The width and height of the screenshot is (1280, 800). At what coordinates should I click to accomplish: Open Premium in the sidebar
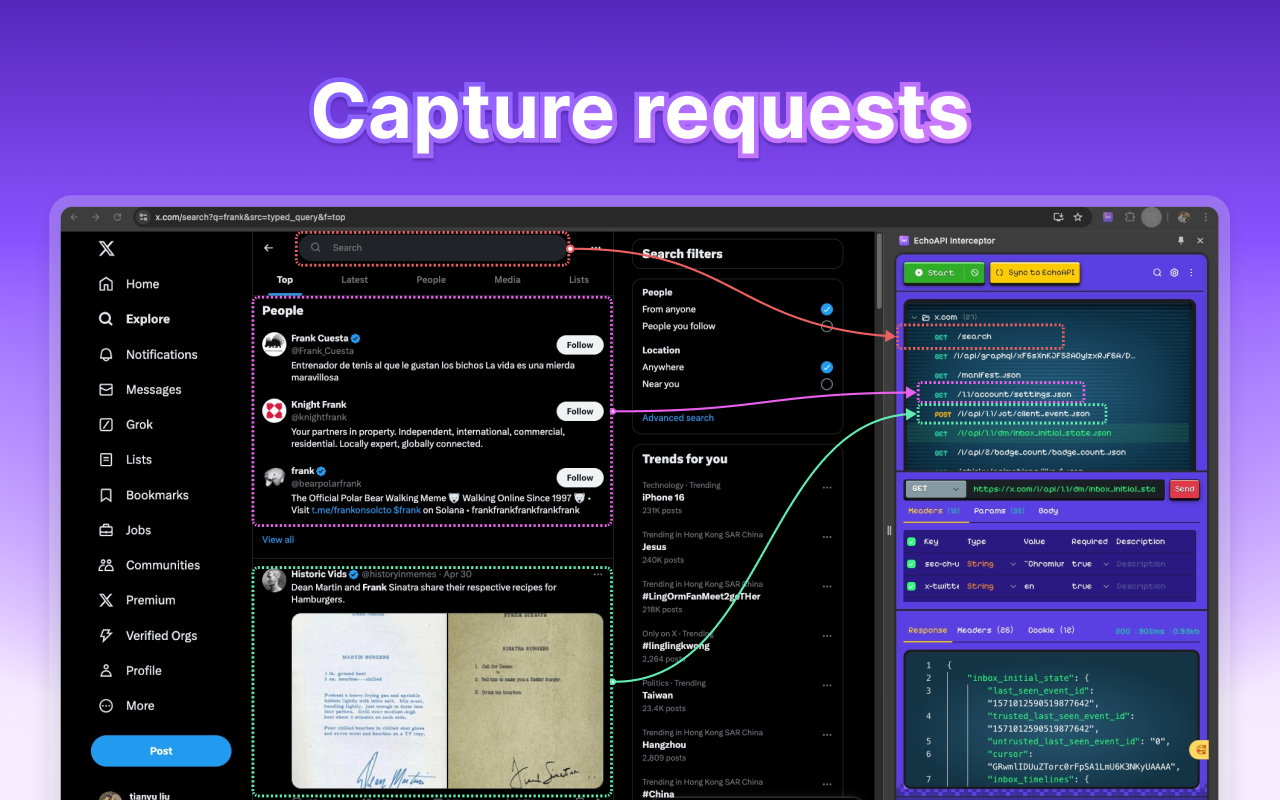pyautogui.click(x=137, y=600)
